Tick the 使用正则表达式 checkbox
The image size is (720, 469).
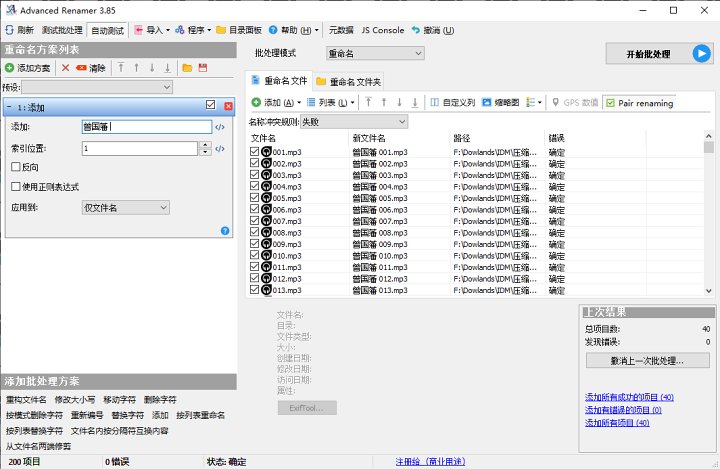[x=15, y=186]
